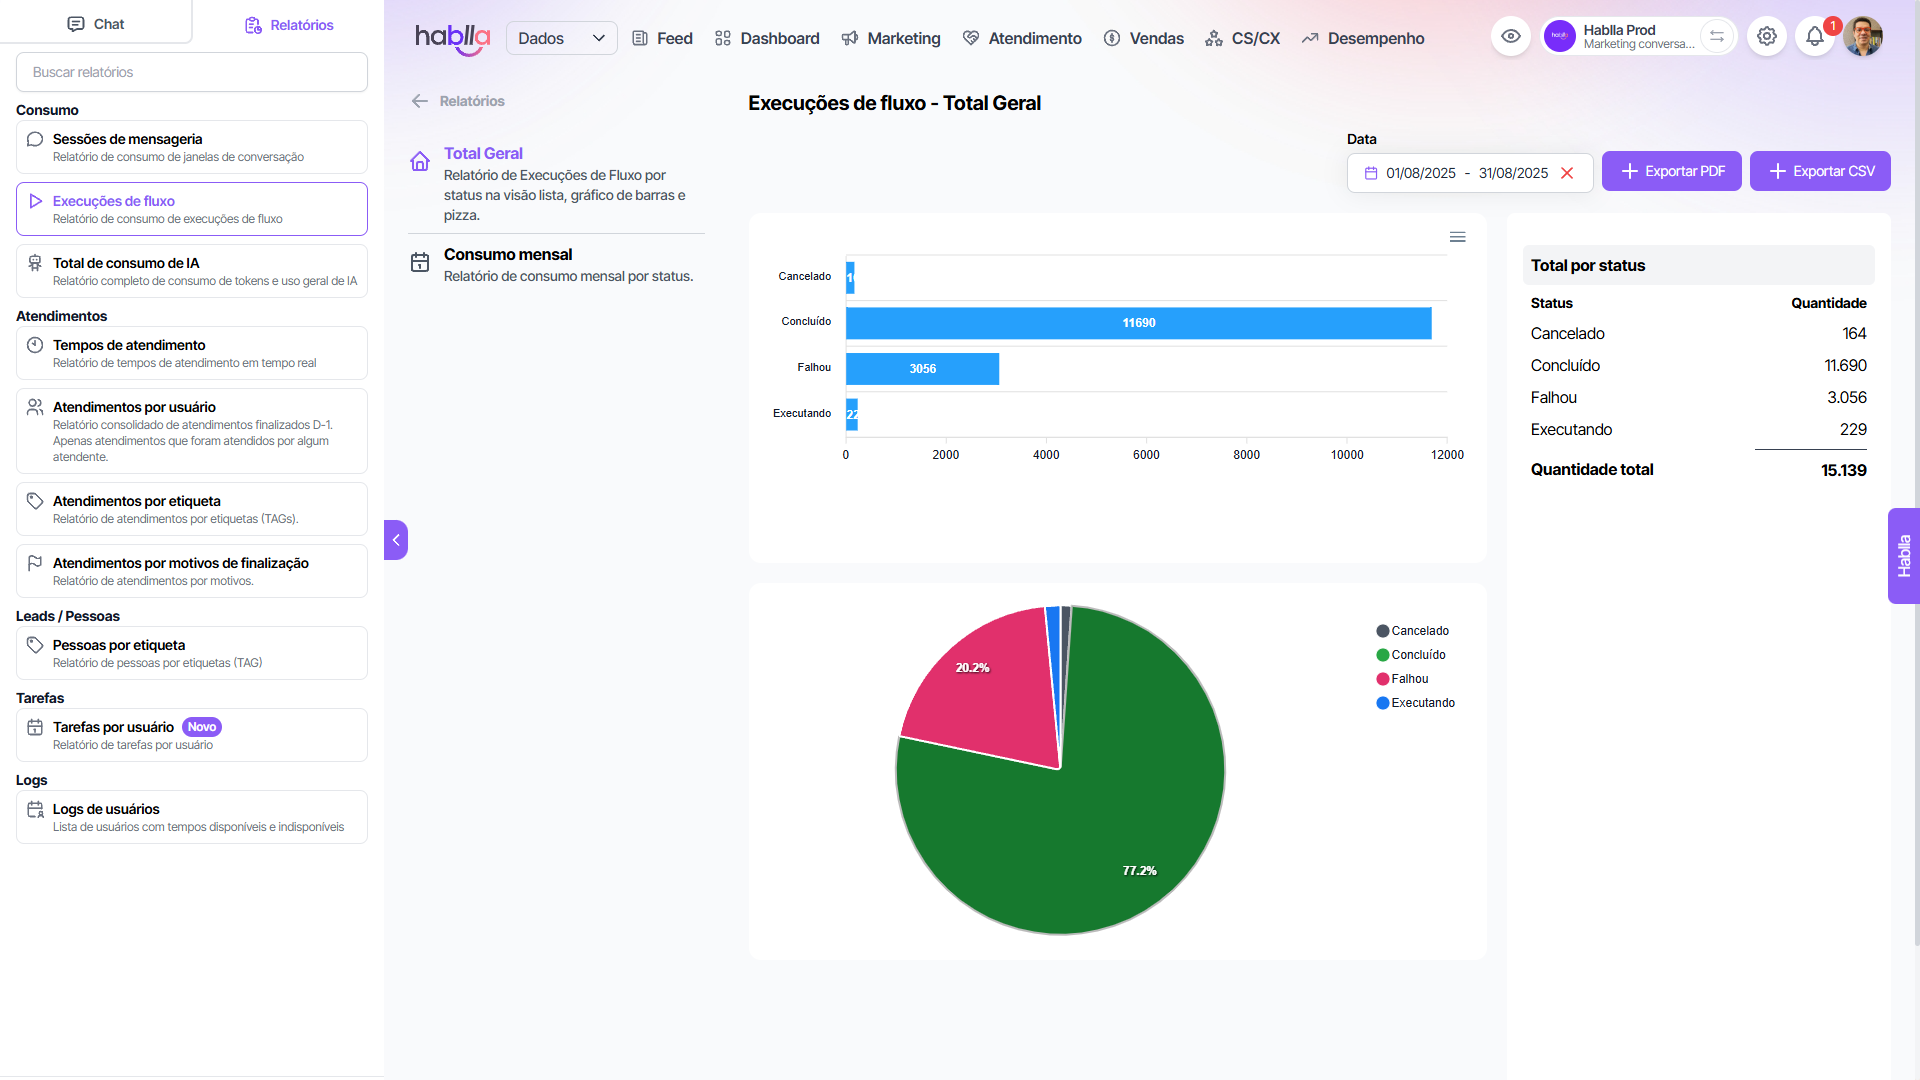Click the Total Geral home icon
1920x1080 pixels.
(420, 161)
